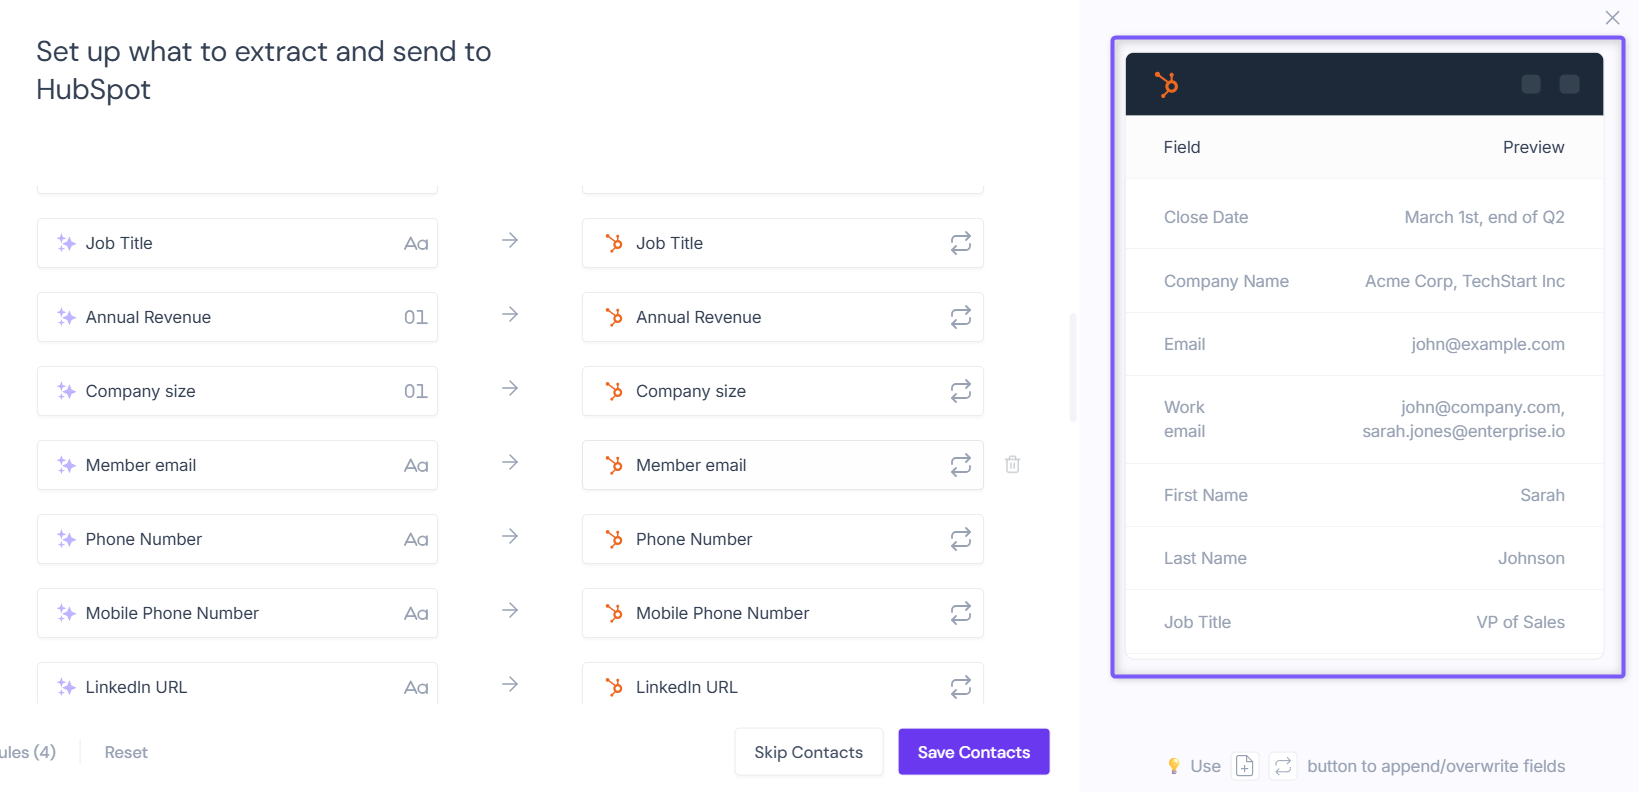Screen dimensions: 1639x792
Task: Toggle overwrite mode for Mobile Phone Number mapping
Action: (960, 613)
